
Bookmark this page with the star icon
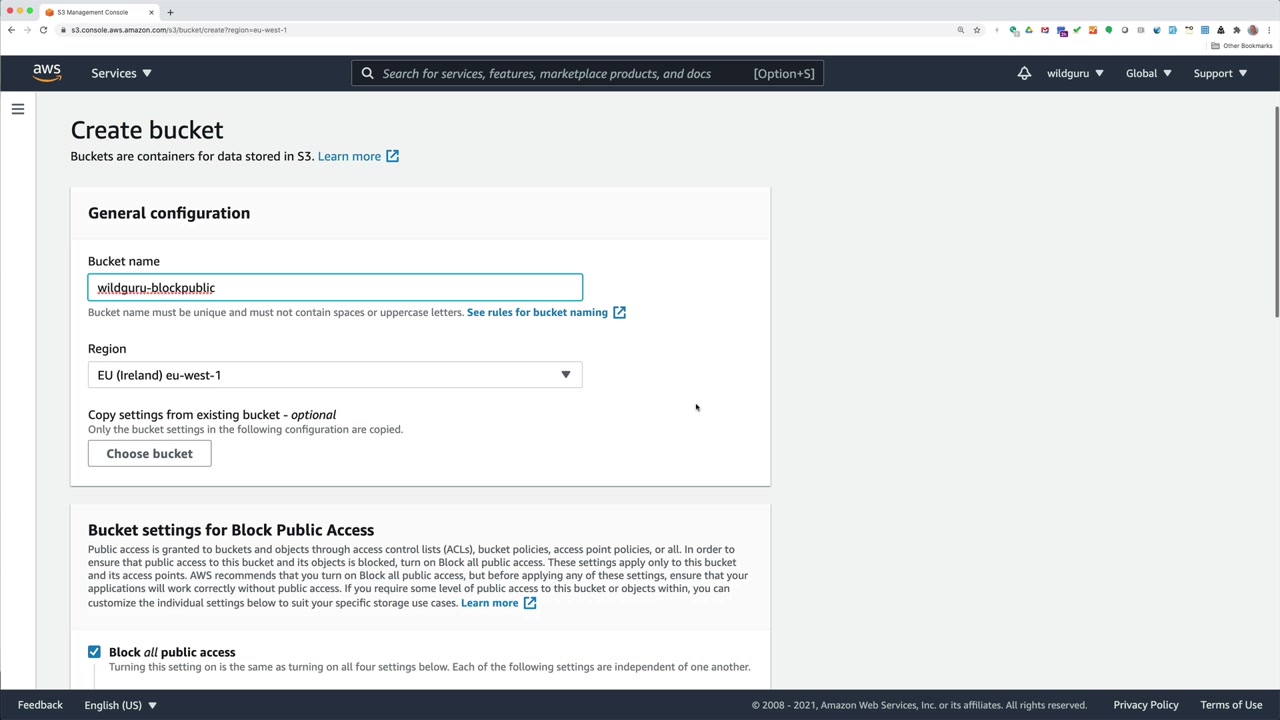point(977,30)
